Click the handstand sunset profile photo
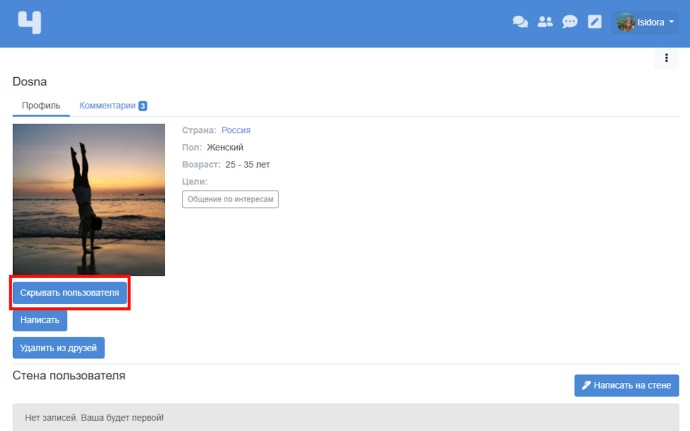This screenshot has width=690, height=431. click(x=89, y=200)
